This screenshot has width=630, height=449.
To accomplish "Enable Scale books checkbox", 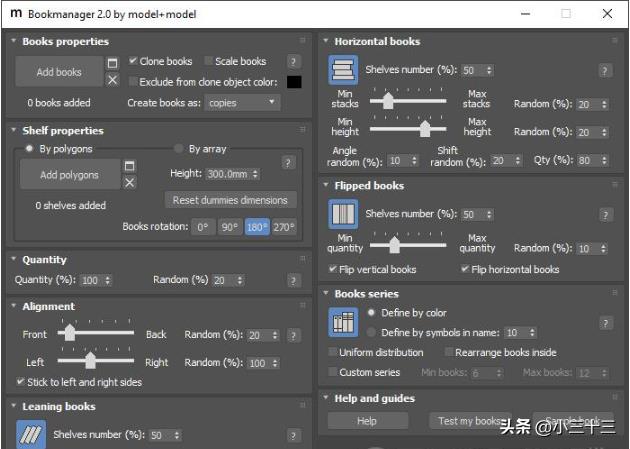I will tap(208, 61).
